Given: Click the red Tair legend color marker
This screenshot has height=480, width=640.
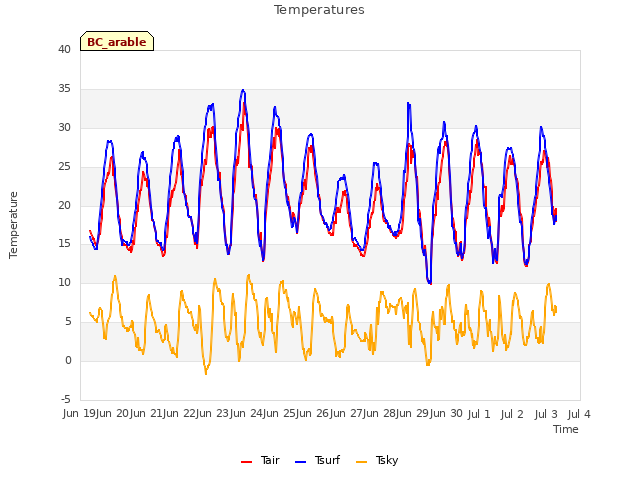Looking at the screenshot, I should click(246, 462).
